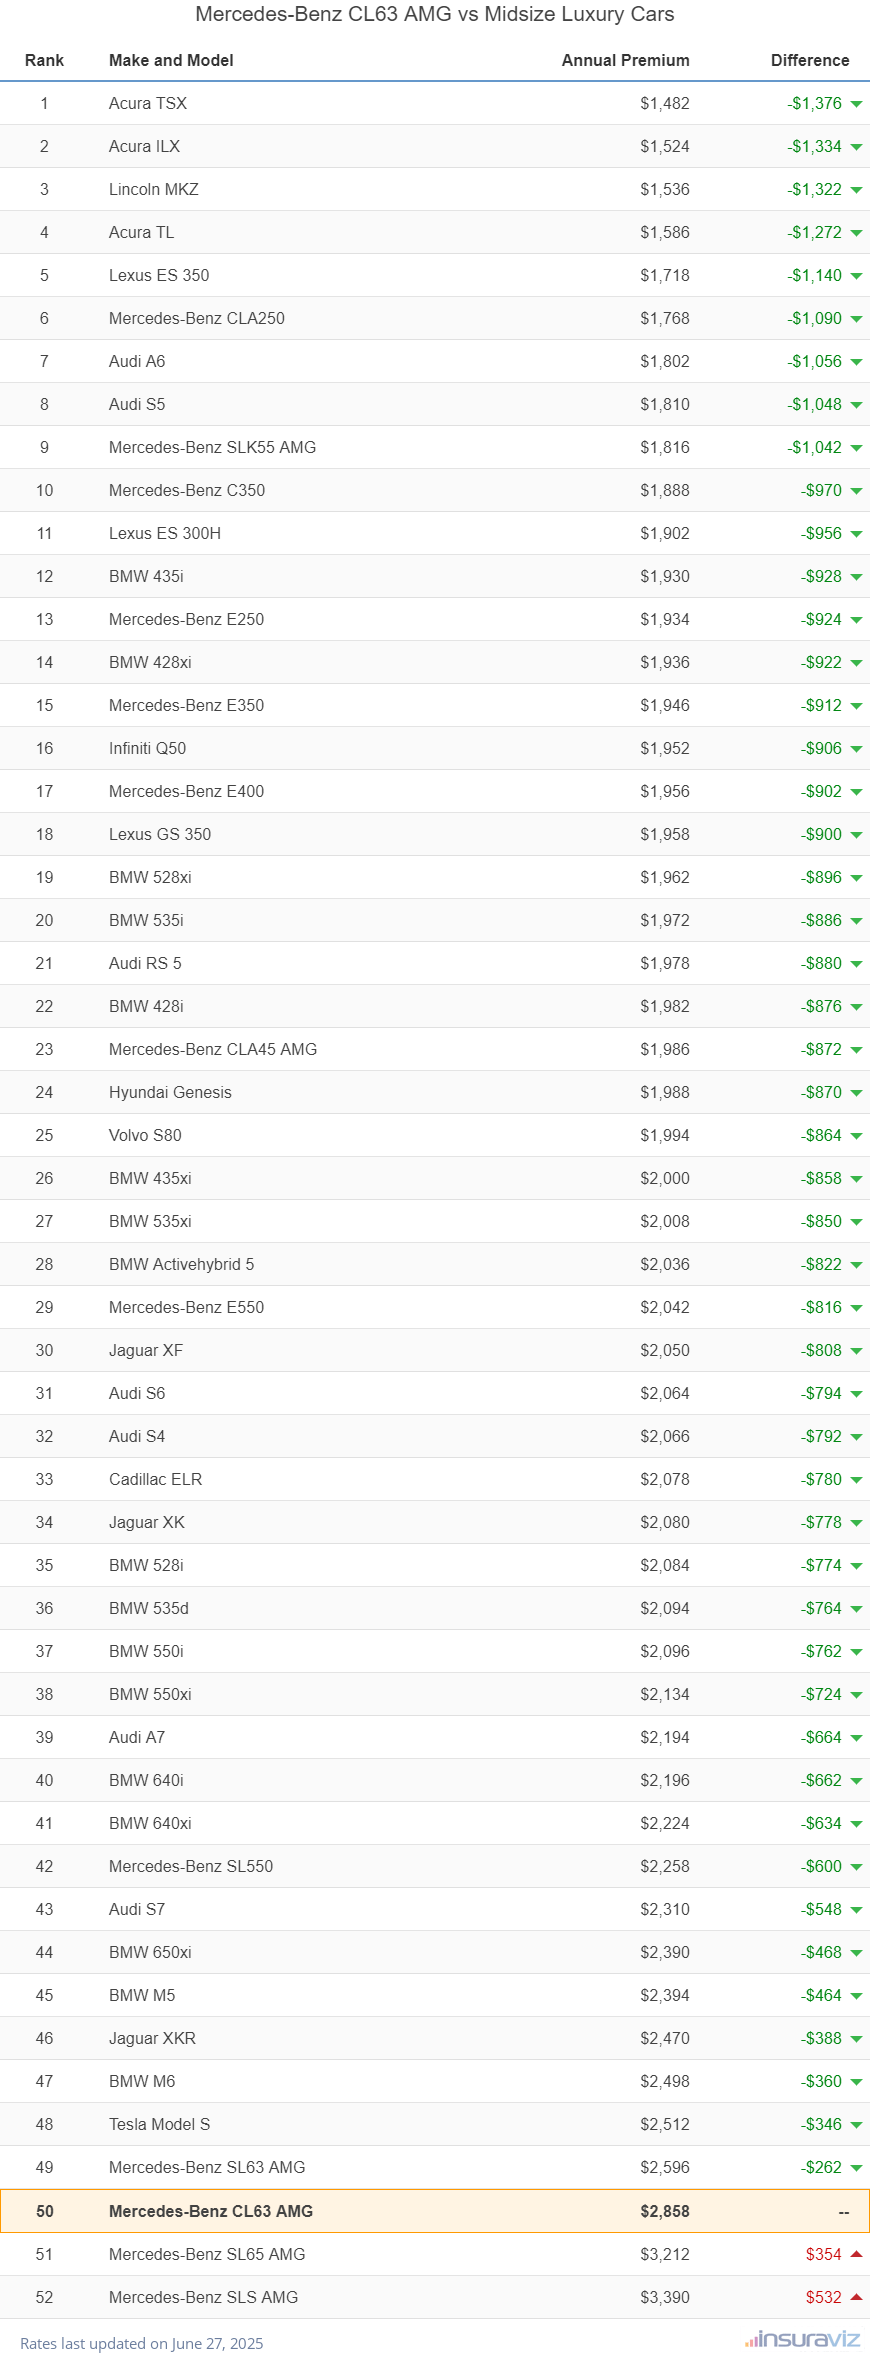Click green arrow in Jaguar XF row
Image resolution: width=870 pixels, height=2359 pixels.
point(856,1351)
